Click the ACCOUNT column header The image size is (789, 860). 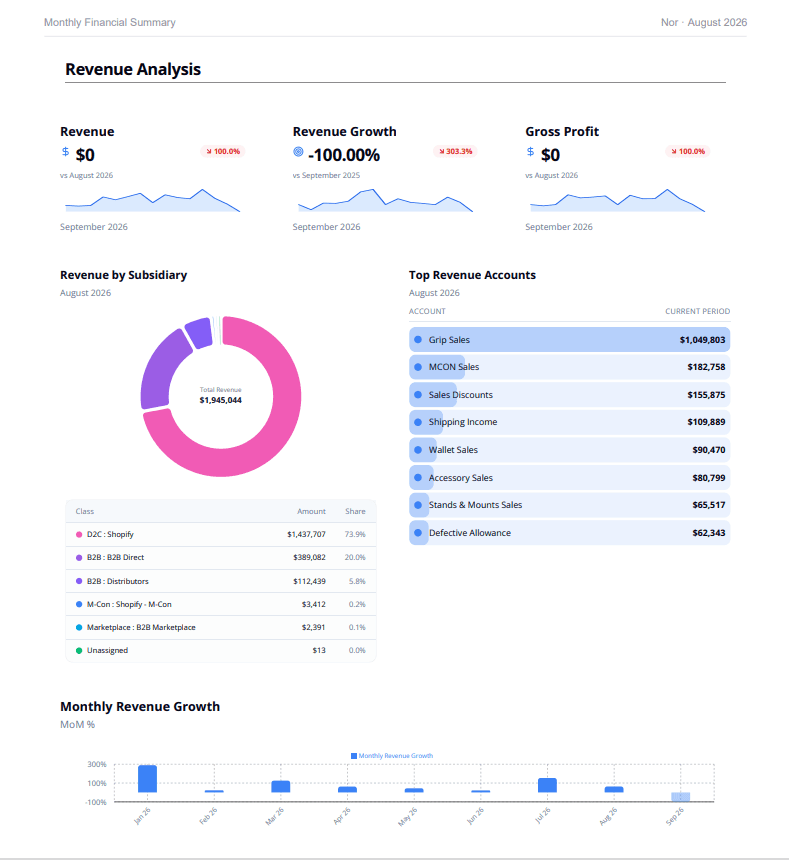point(427,311)
